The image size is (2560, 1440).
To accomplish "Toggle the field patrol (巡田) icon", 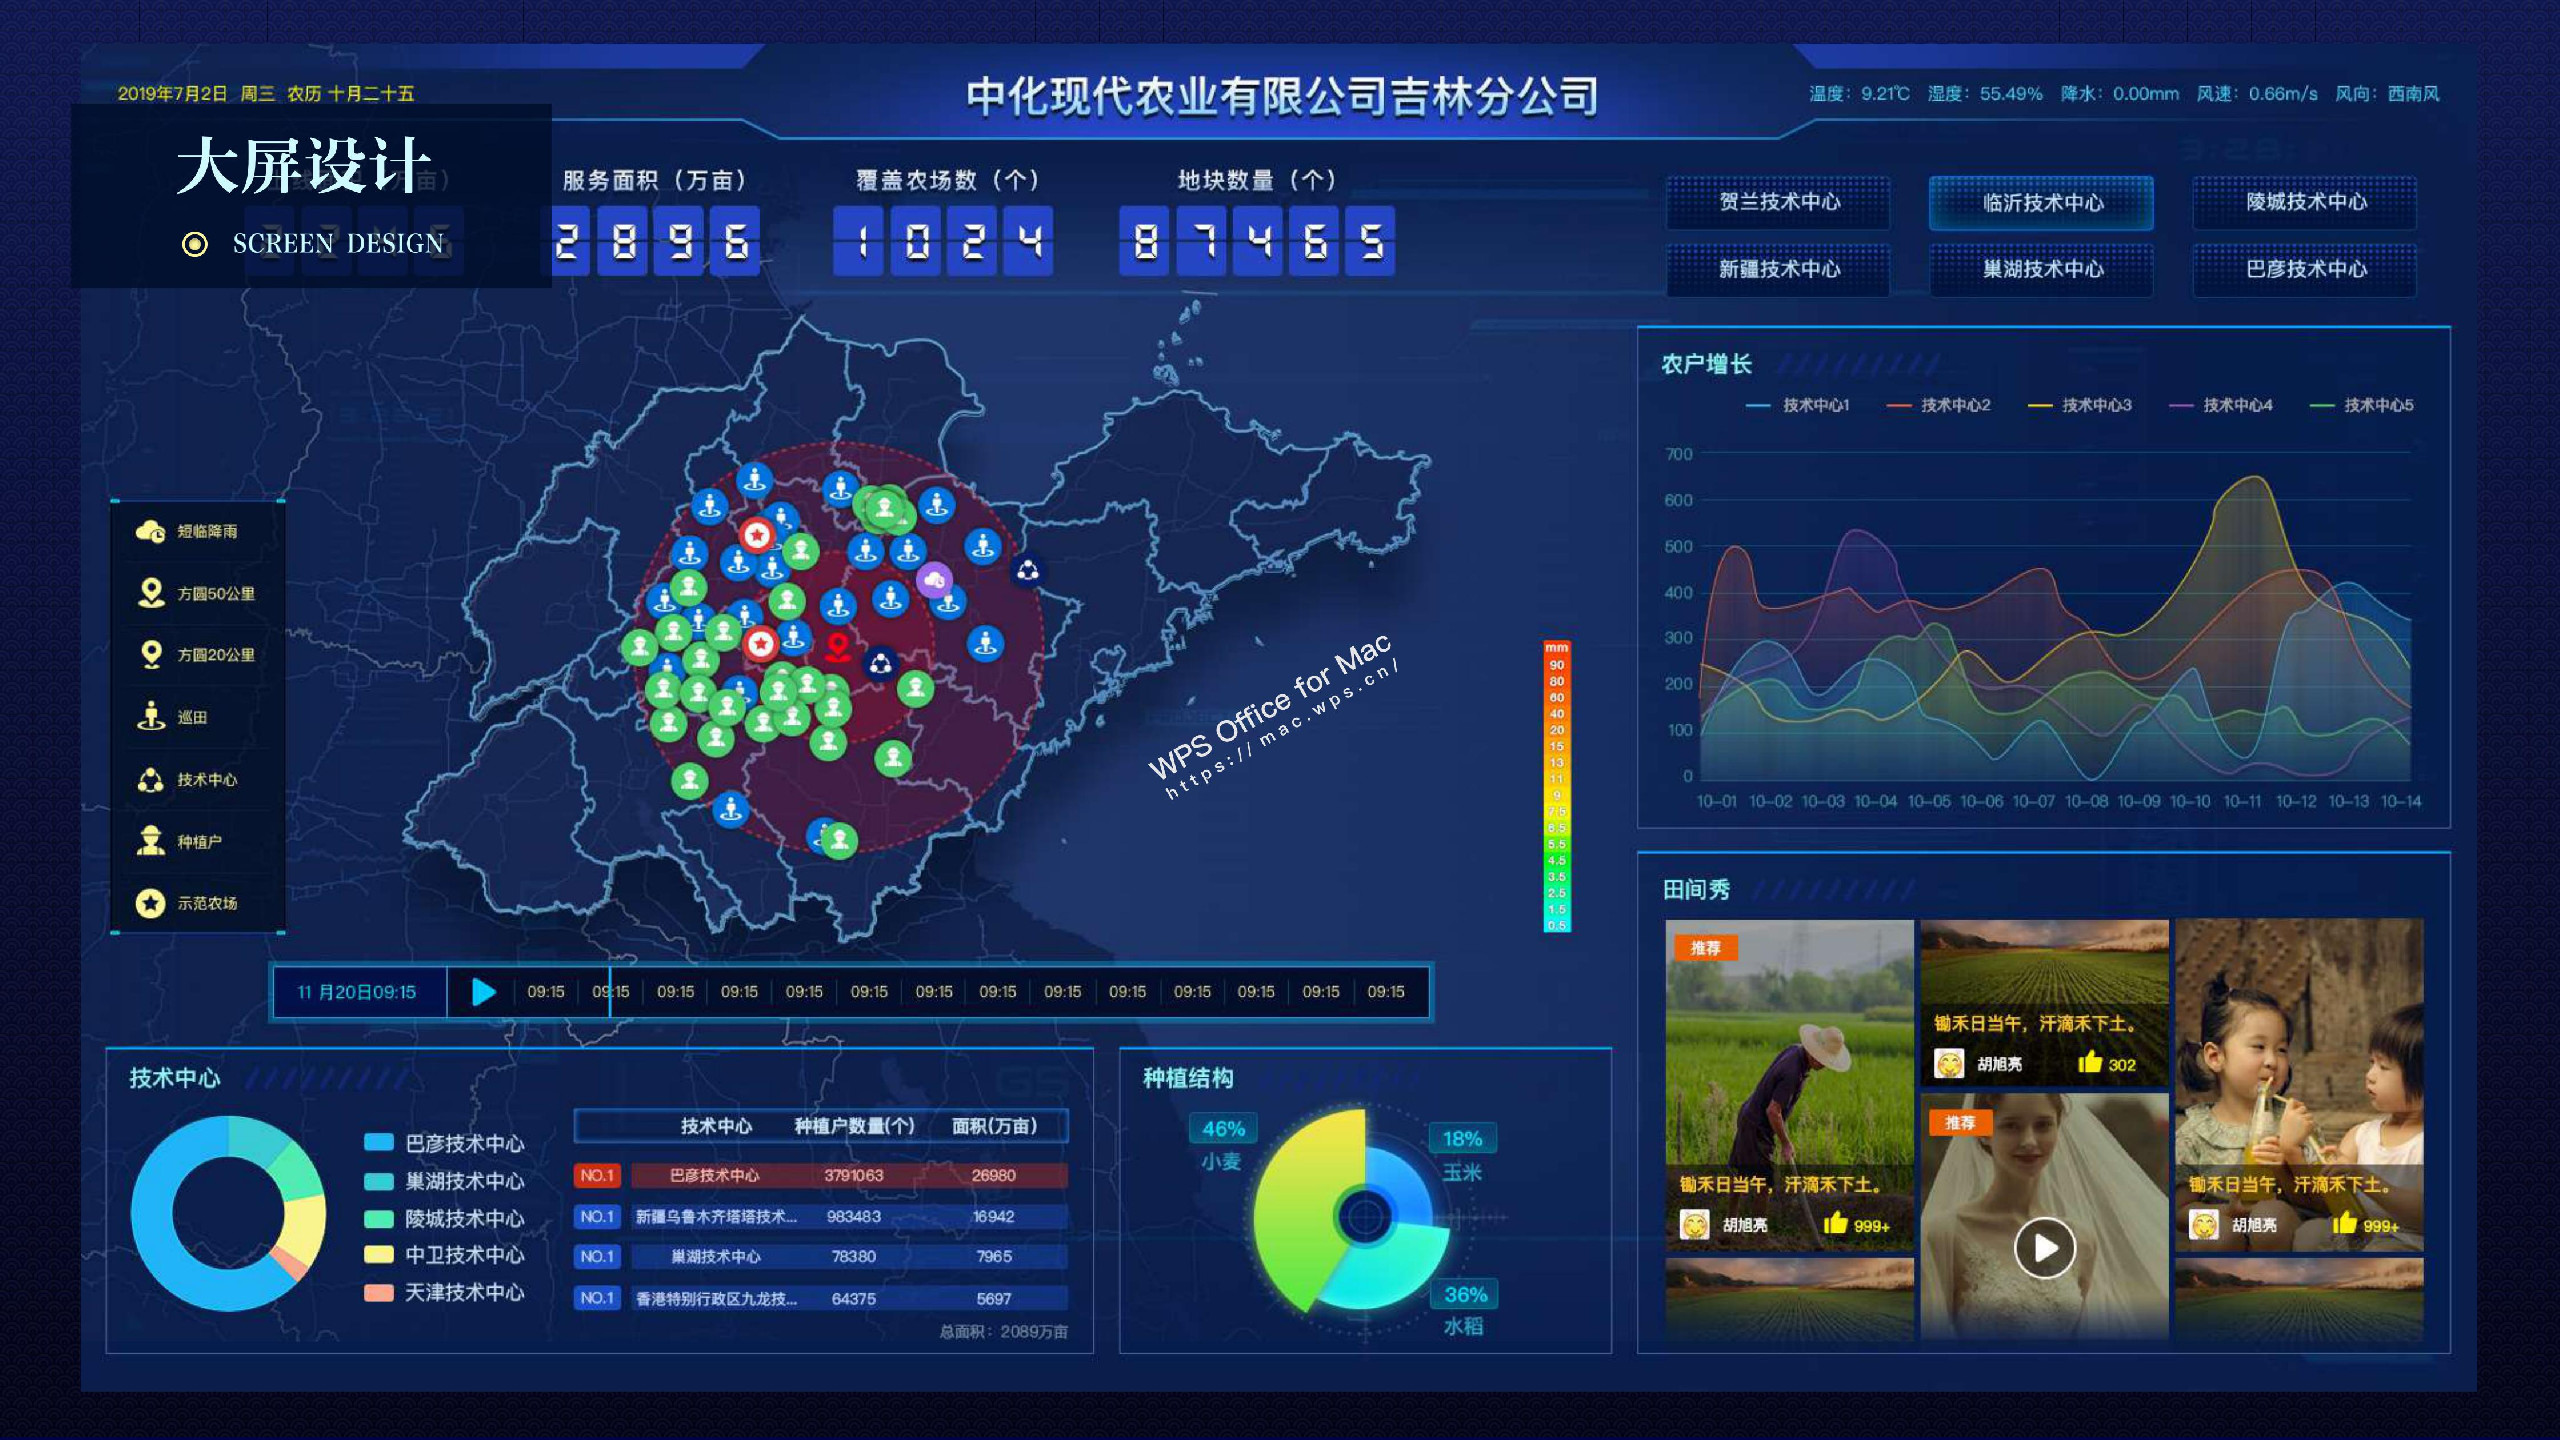I will coord(150,716).
